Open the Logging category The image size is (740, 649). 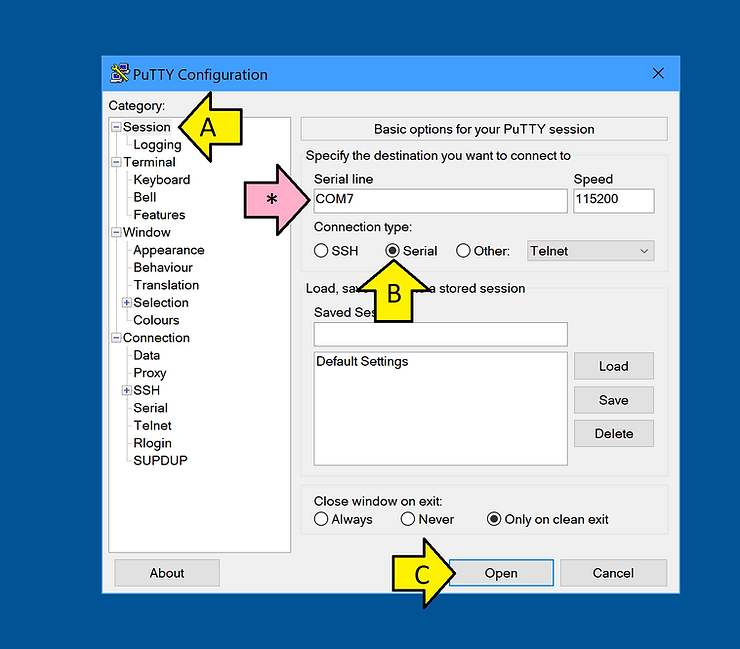[x=157, y=145]
